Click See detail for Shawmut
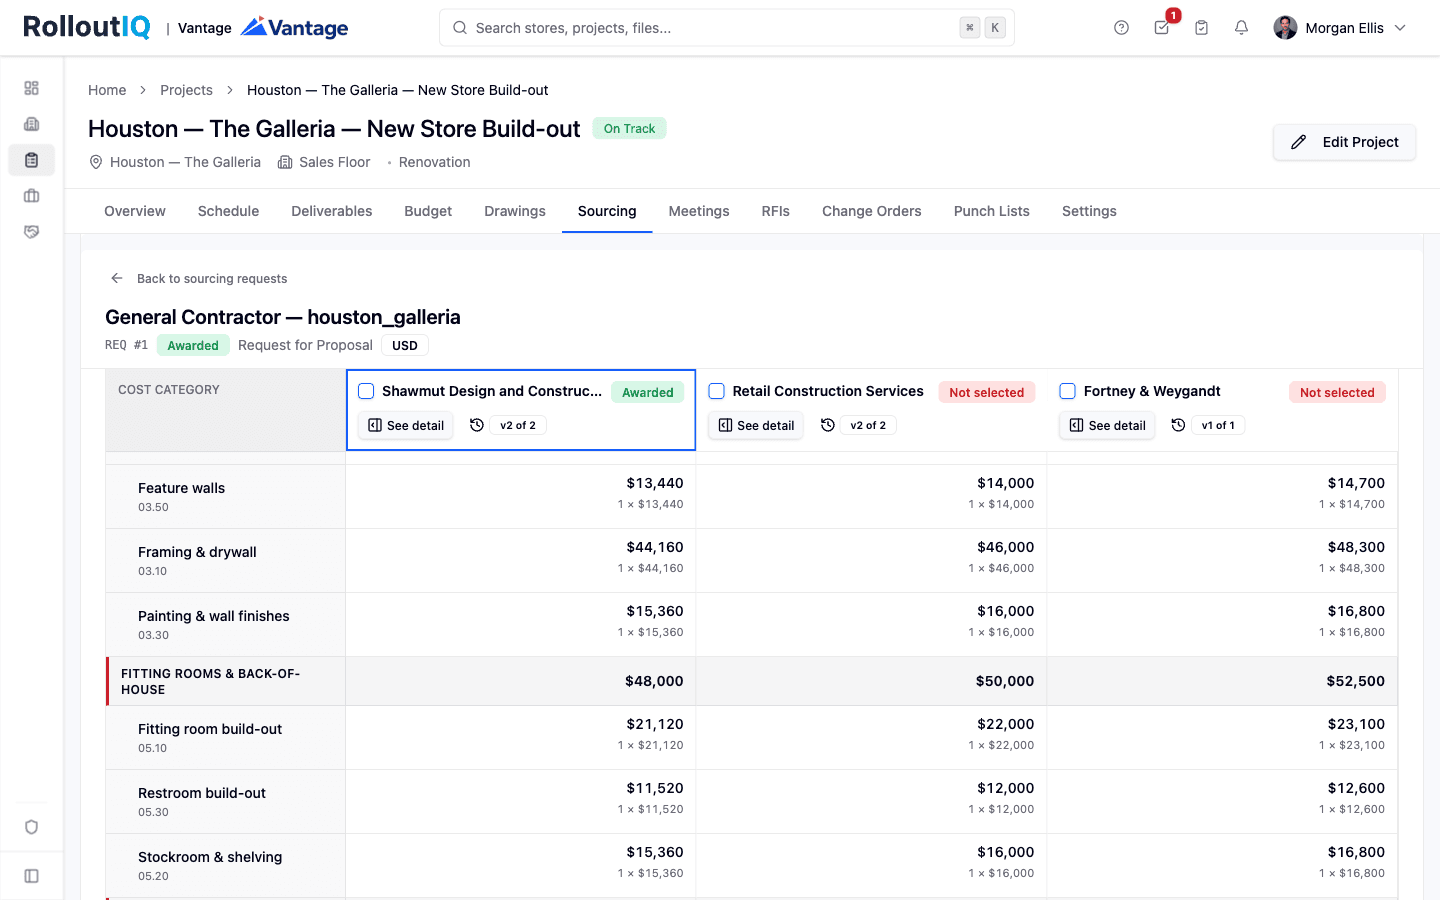This screenshot has width=1440, height=900. point(406,425)
